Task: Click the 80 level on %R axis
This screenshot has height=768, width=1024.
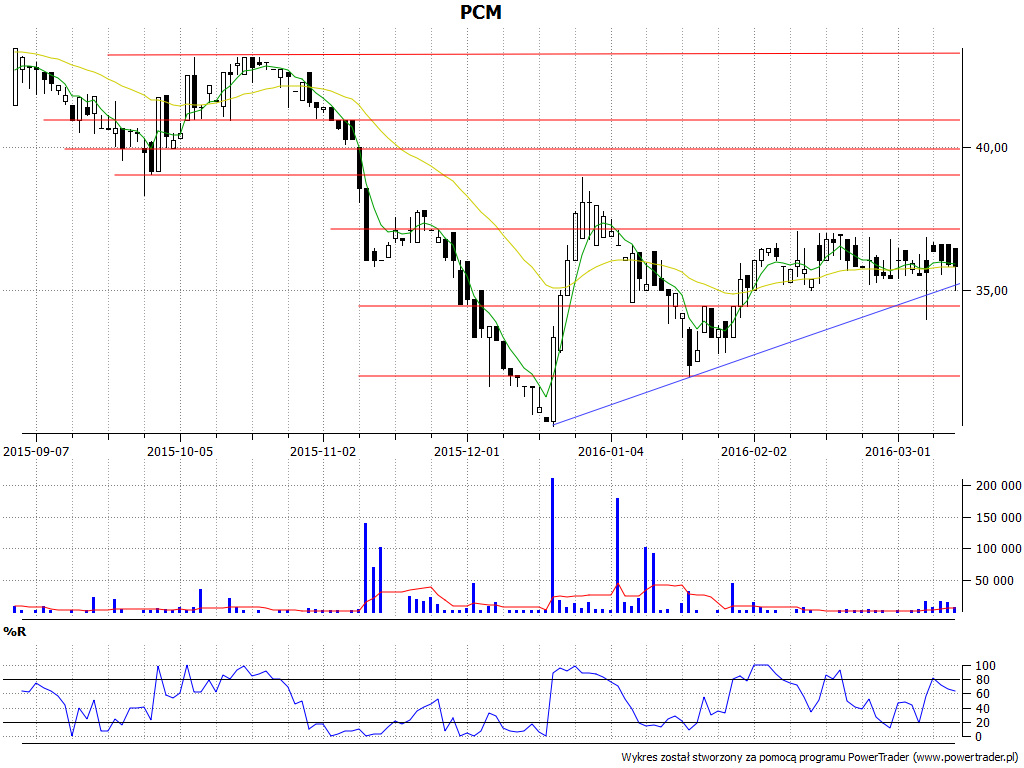Action: point(985,680)
